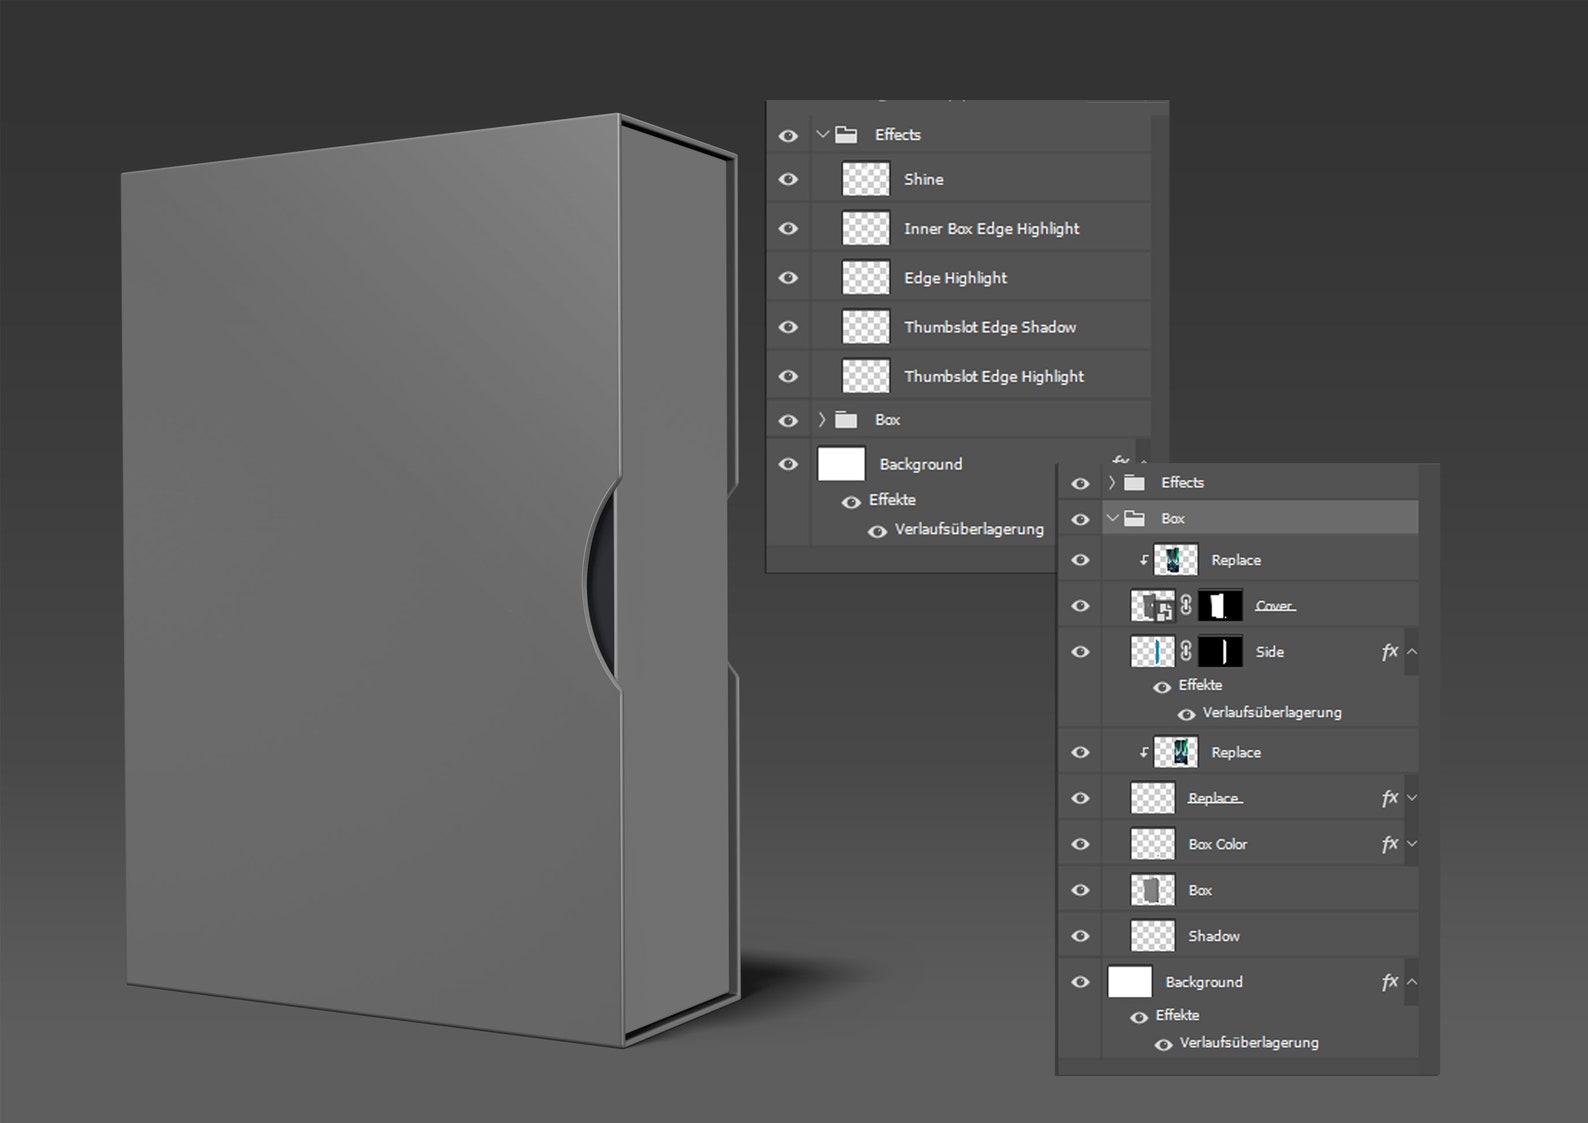Select the Side layer name
The height and width of the screenshot is (1123, 1588).
point(1270,652)
